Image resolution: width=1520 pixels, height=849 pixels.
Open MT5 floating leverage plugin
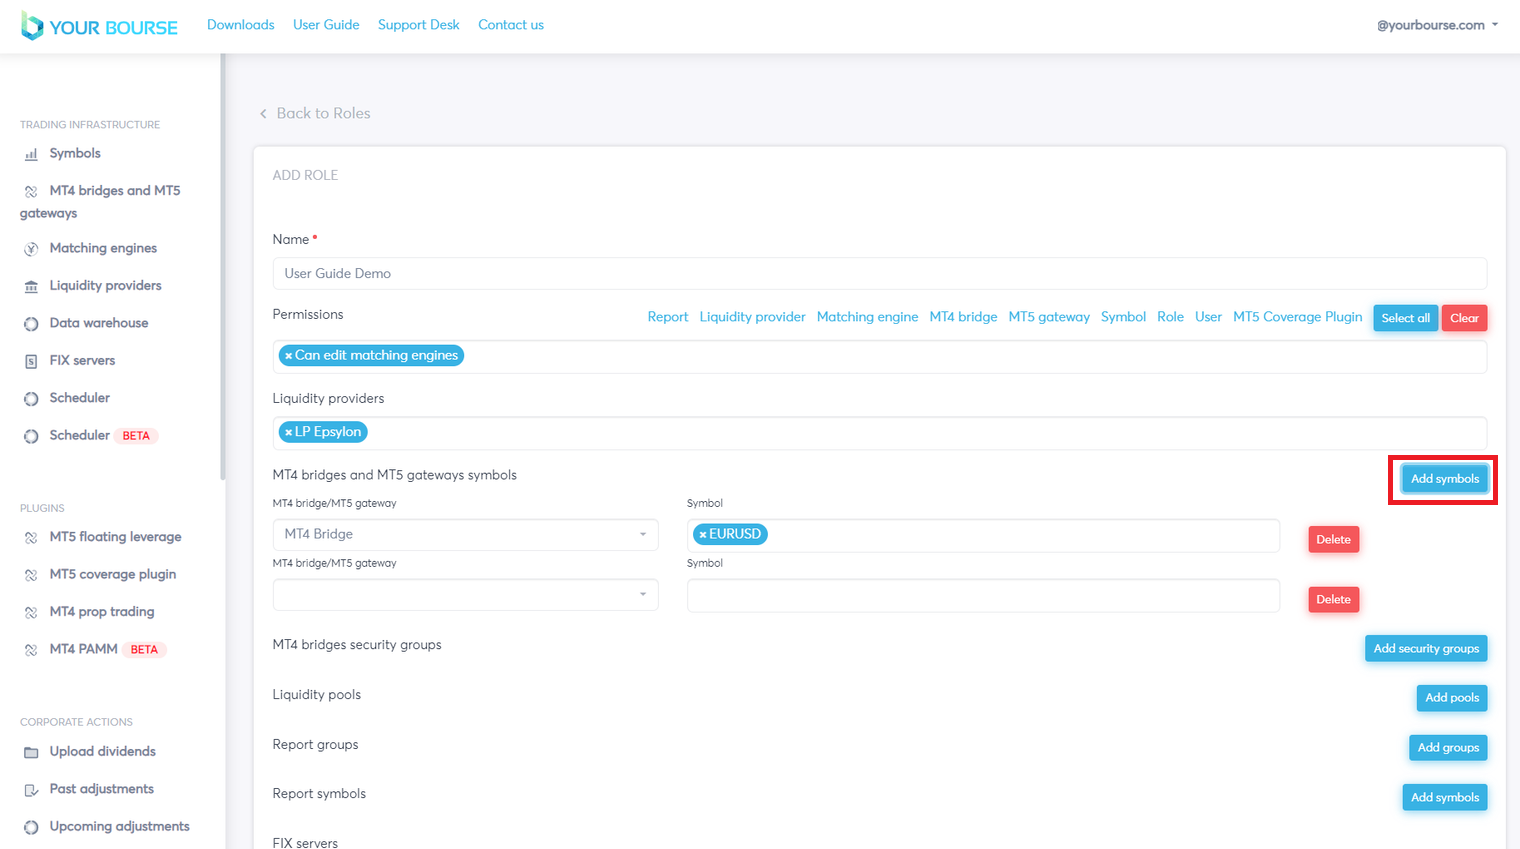[116, 537]
